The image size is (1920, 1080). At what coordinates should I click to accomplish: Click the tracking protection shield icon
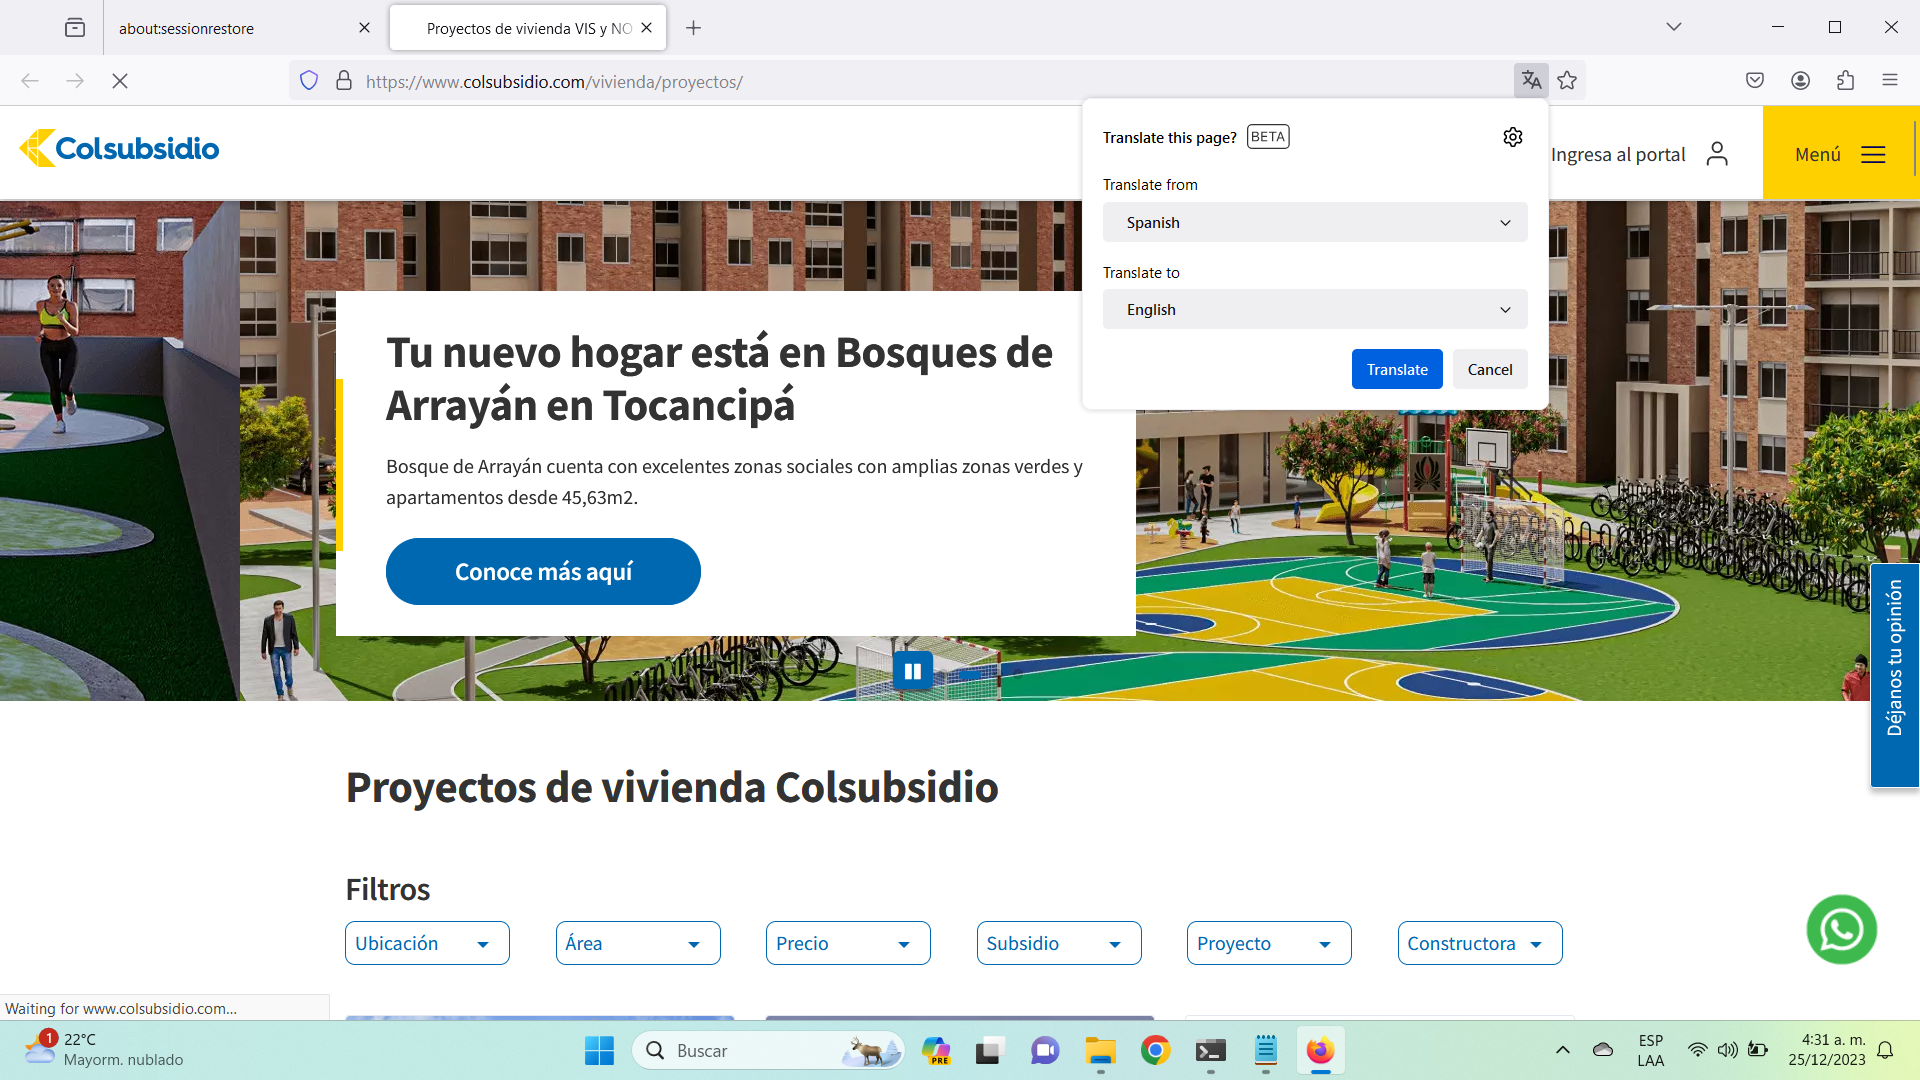(309, 81)
